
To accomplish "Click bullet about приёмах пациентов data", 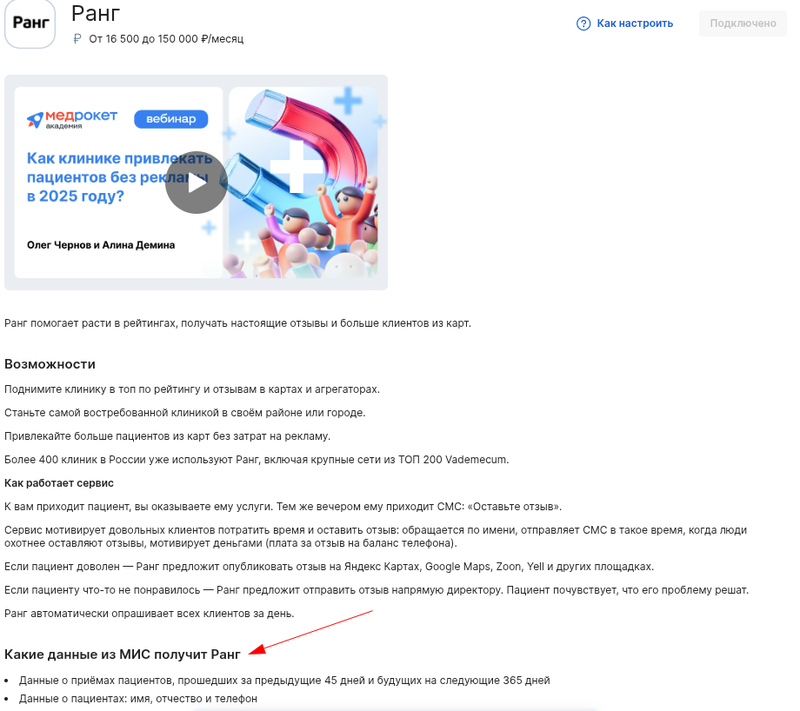I will 284,680.
